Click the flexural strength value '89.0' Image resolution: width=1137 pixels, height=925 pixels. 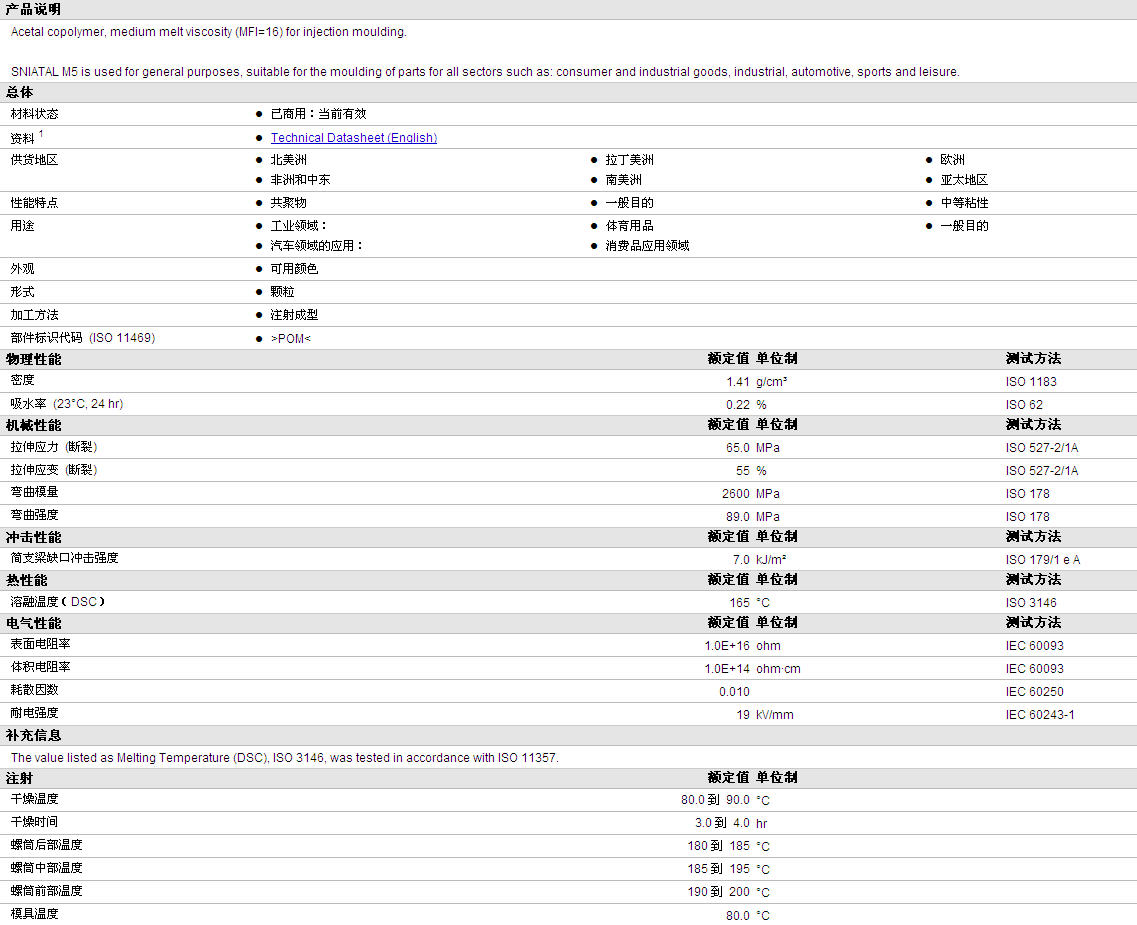pyautogui.click(x=738, y=517)
